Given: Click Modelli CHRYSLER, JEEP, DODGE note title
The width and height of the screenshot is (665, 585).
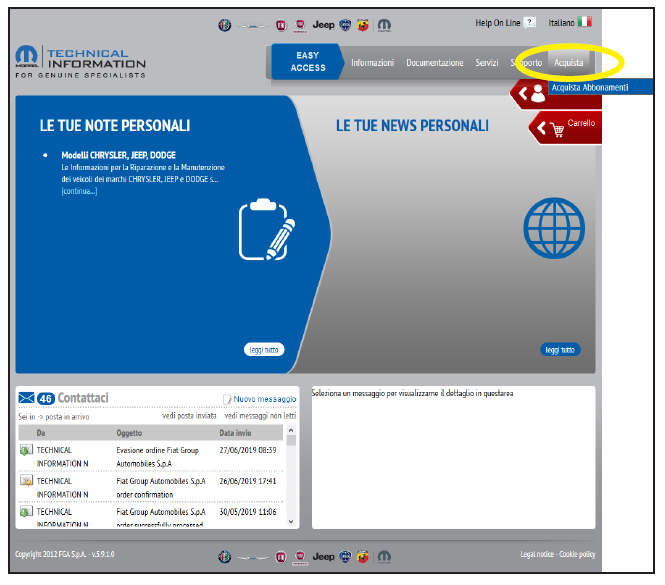Looking at the screenshot, I should [x=118, y=155].
